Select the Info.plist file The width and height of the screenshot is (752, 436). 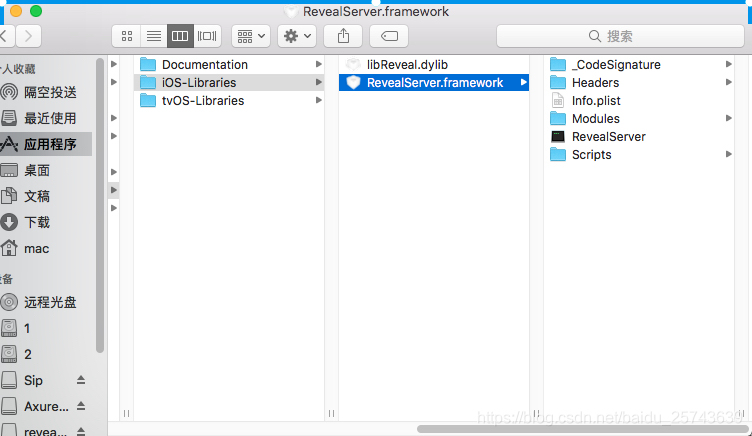click(x=641, y=101)
